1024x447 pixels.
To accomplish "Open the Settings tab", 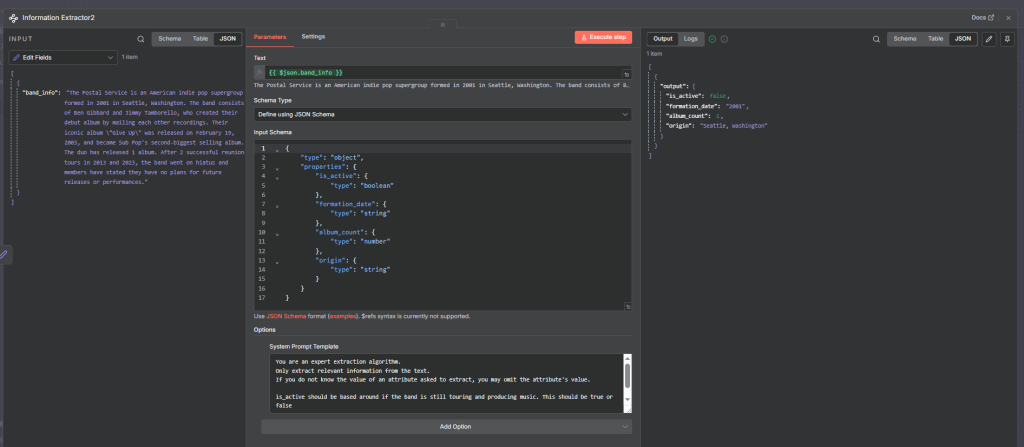I will (313, 37).
